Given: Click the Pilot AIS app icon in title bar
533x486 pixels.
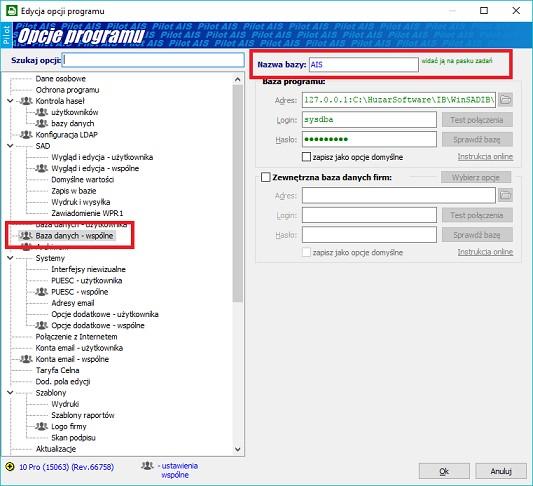Looking at the screenshot, I should point(12,11).
